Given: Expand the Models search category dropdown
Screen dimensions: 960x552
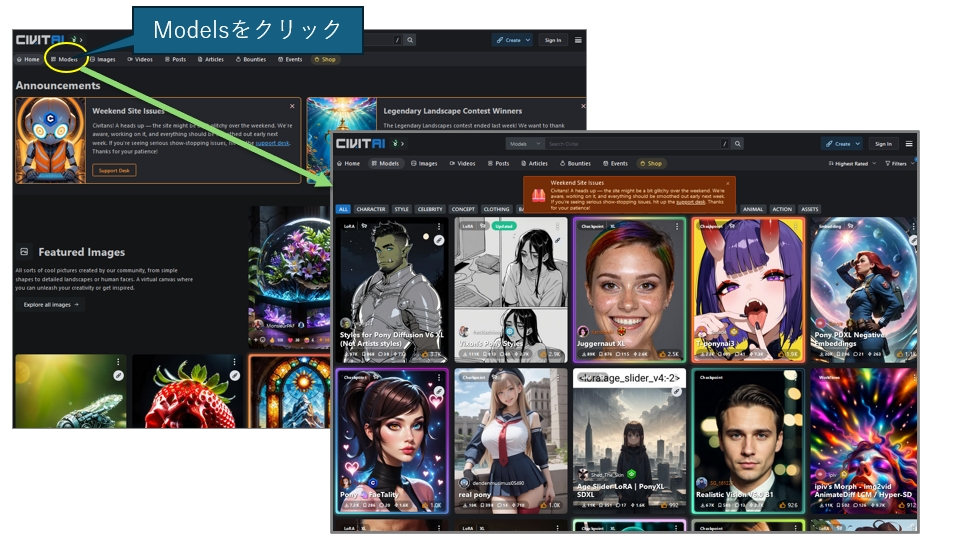Looking at the screenshot, I should tap(523, 144).
